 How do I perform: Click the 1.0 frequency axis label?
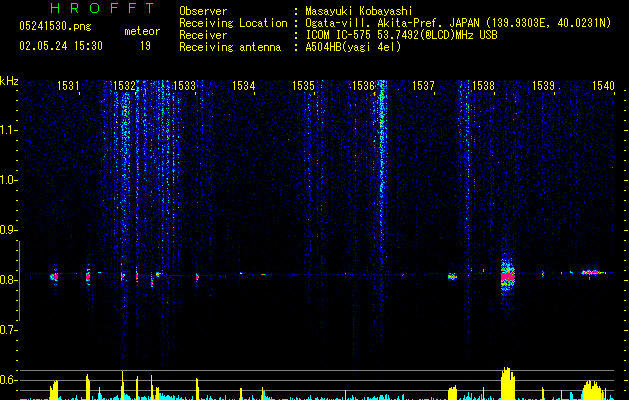8,180
